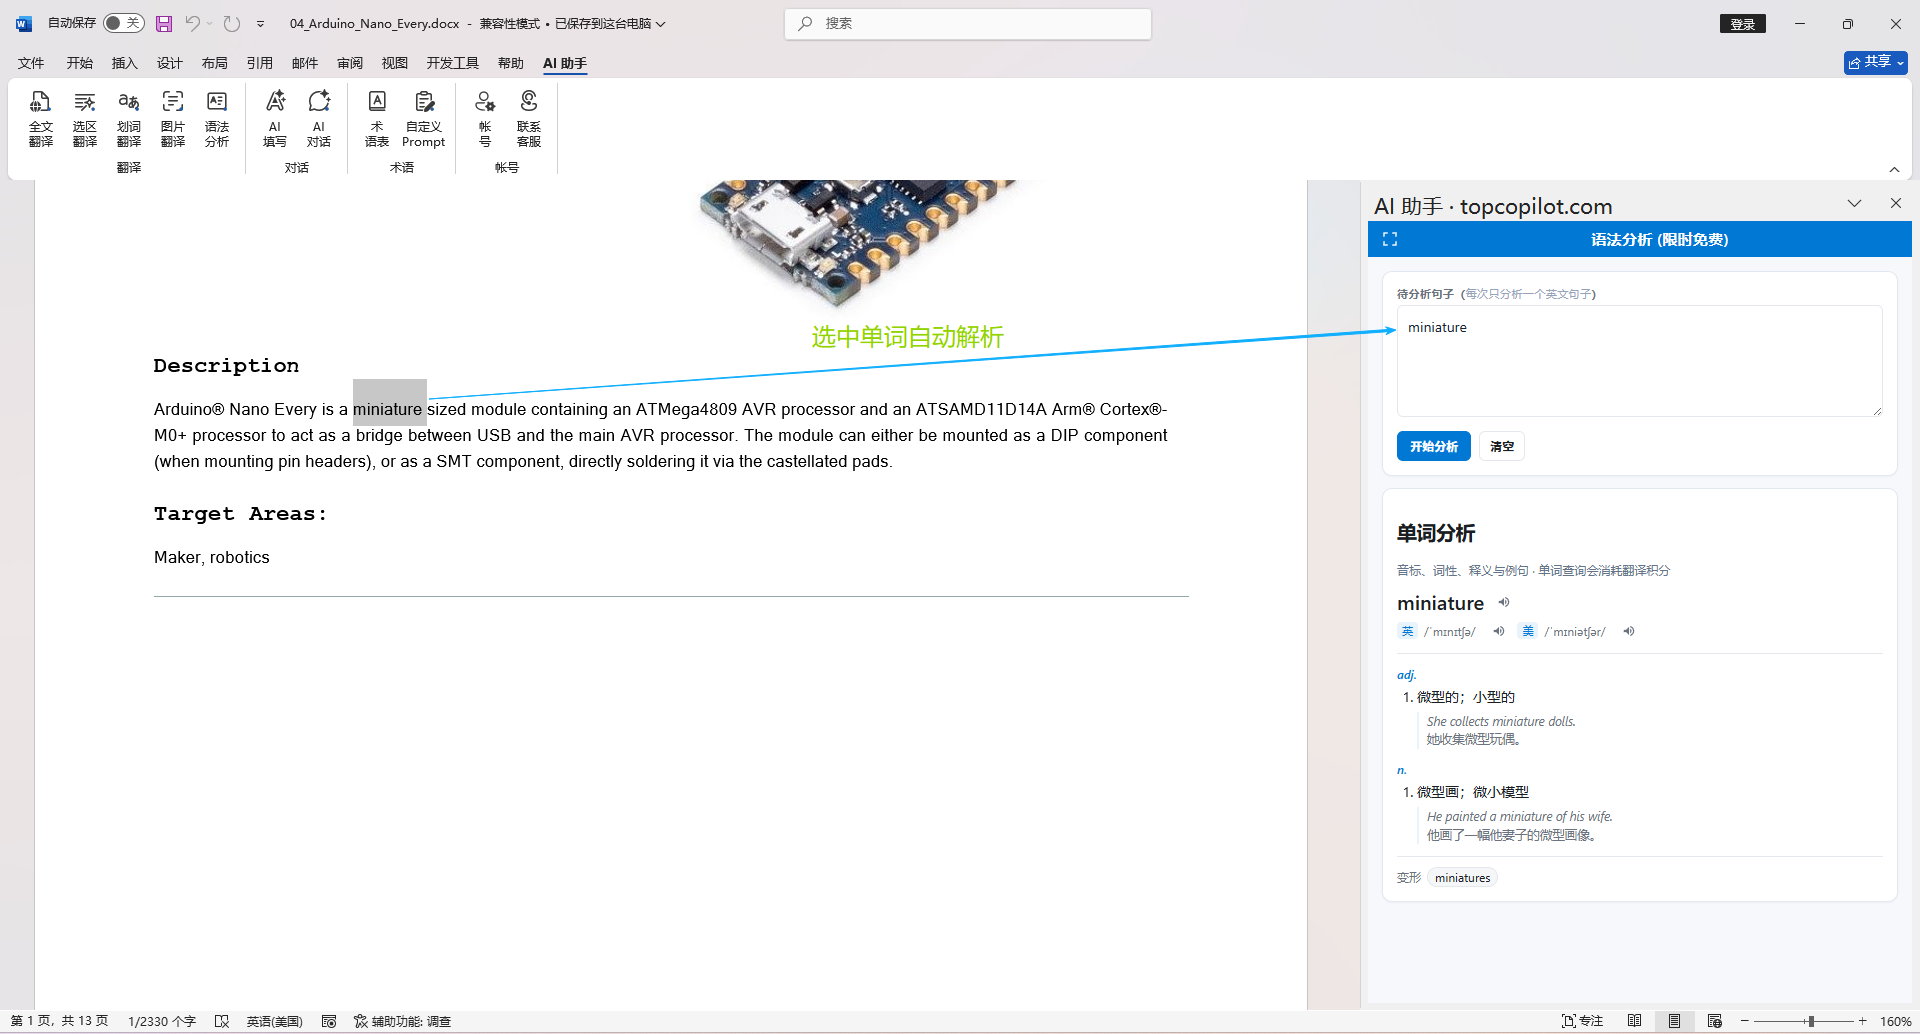1920x1034 pixels.
Task: Open the 语法分析 grammar analysis tool
Action: (x=217, y=118)
